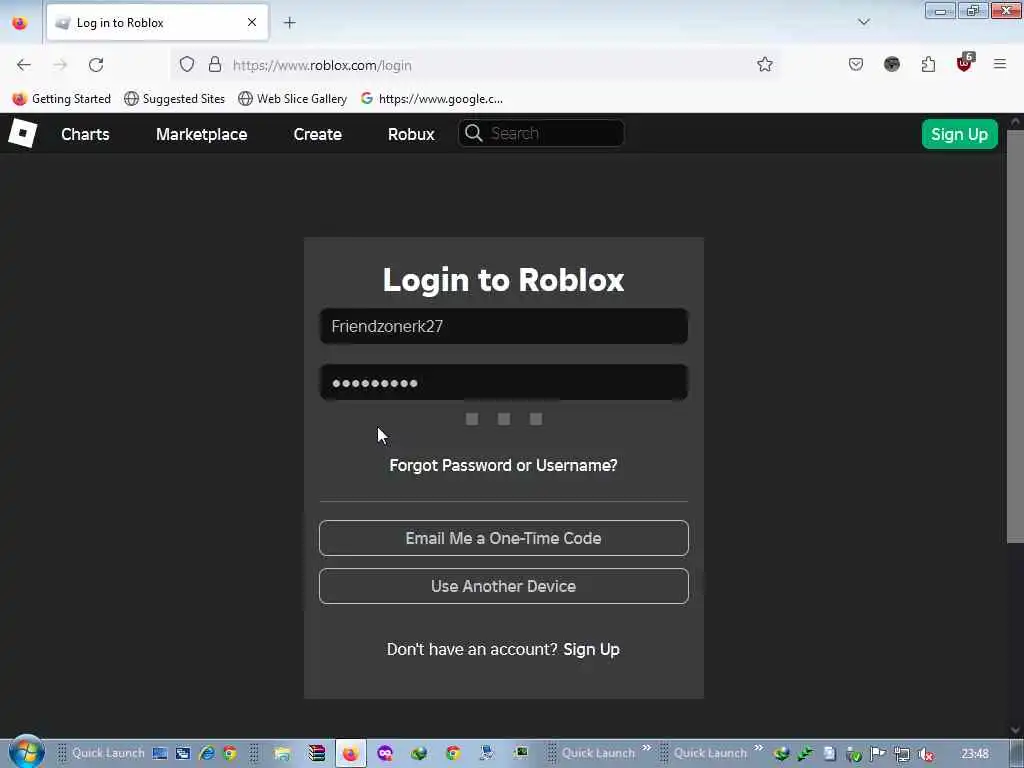The height and width of the screenshot is (768, 1024).
Task: Open the Action Center flag tray icon
Action: pyautogui.click(x=878, y=754)
